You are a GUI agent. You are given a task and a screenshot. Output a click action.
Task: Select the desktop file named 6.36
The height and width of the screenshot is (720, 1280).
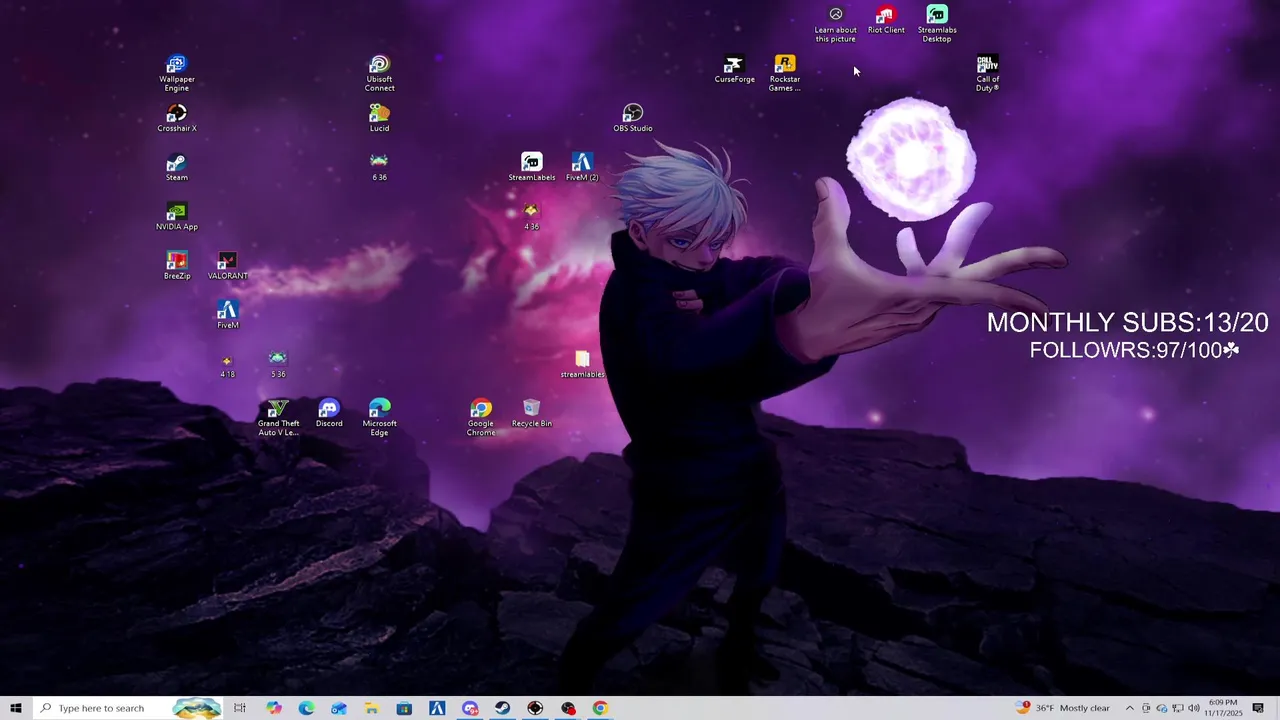(x=380, y=167)
